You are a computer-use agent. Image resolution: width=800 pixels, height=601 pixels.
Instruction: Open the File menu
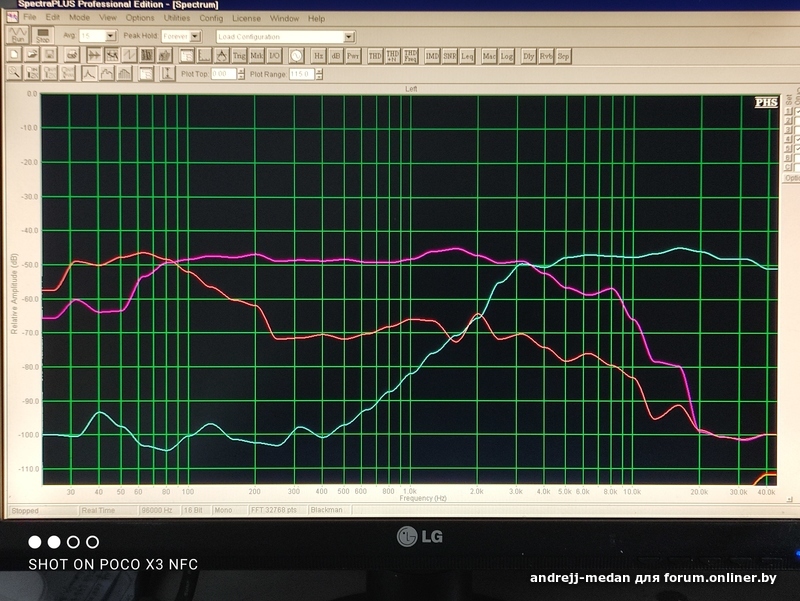[x=30, y=17]
